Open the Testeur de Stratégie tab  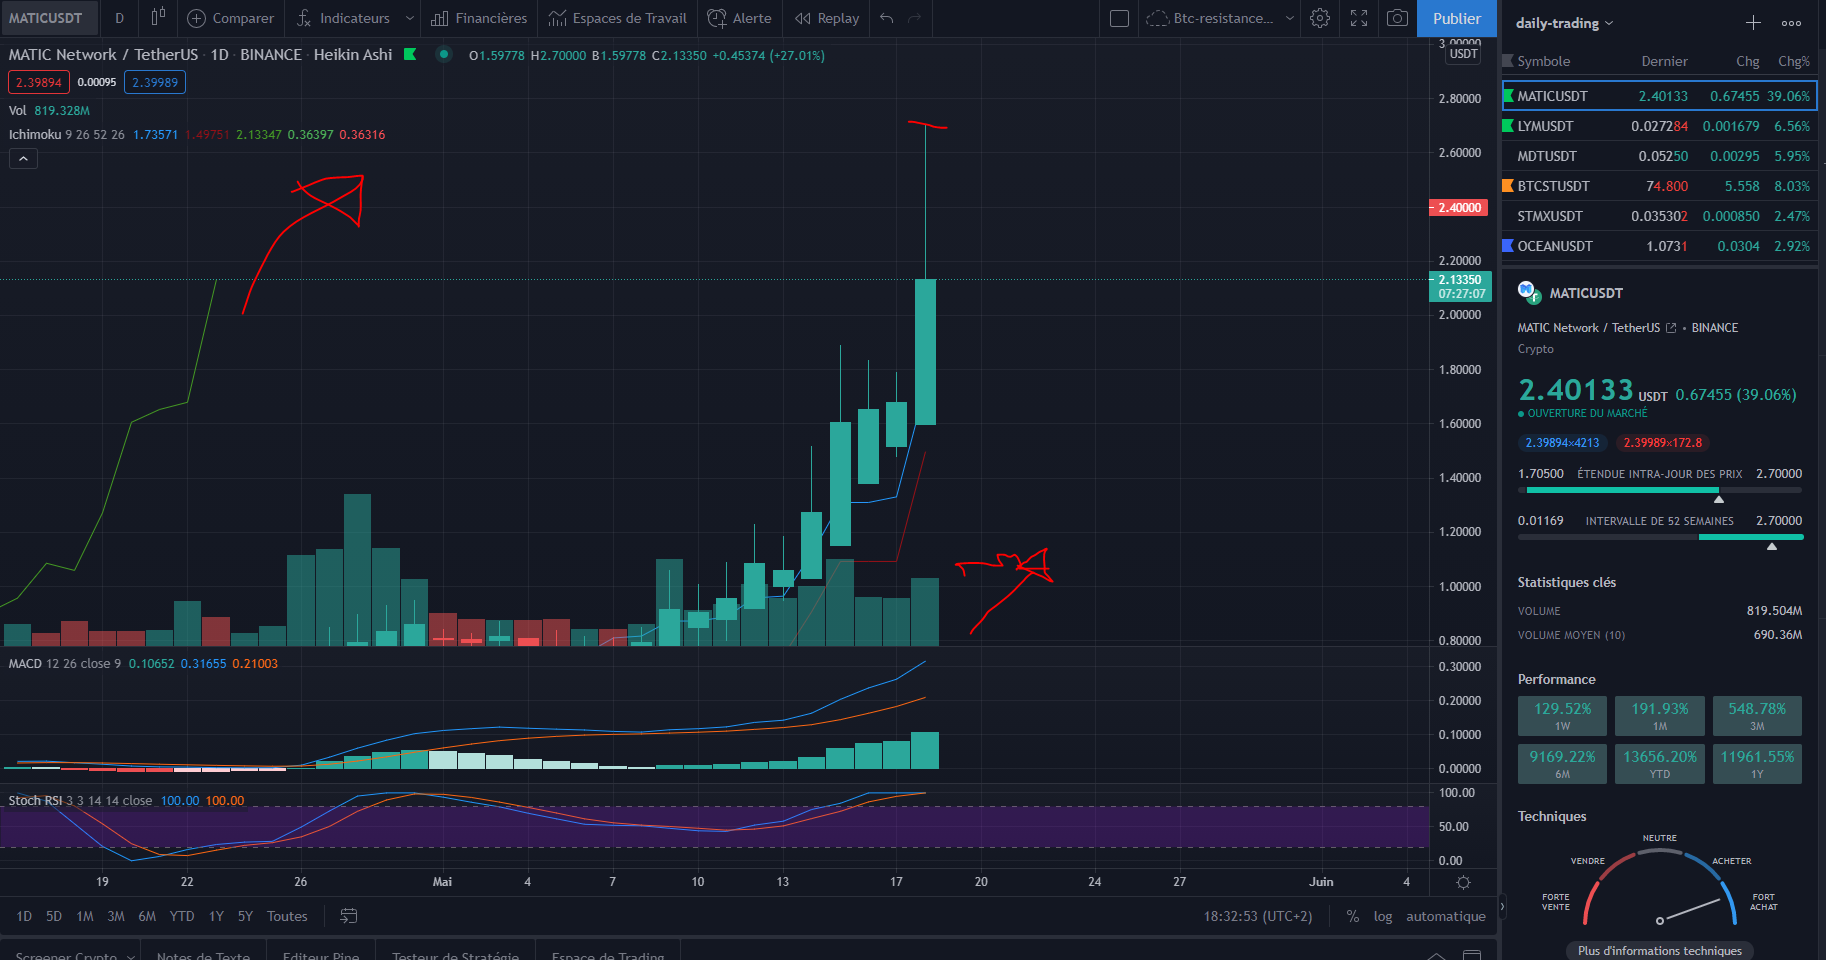pos(455,955)
